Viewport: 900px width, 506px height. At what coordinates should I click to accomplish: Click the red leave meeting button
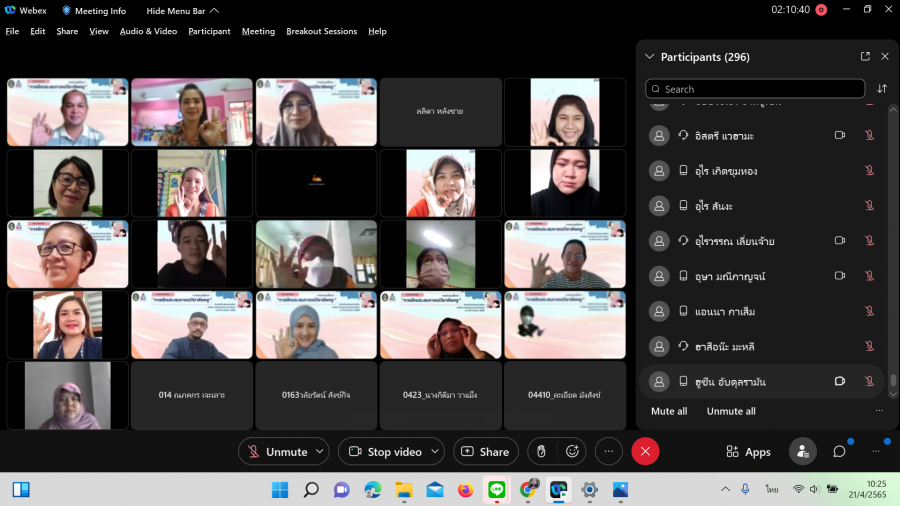pos(645,452)
